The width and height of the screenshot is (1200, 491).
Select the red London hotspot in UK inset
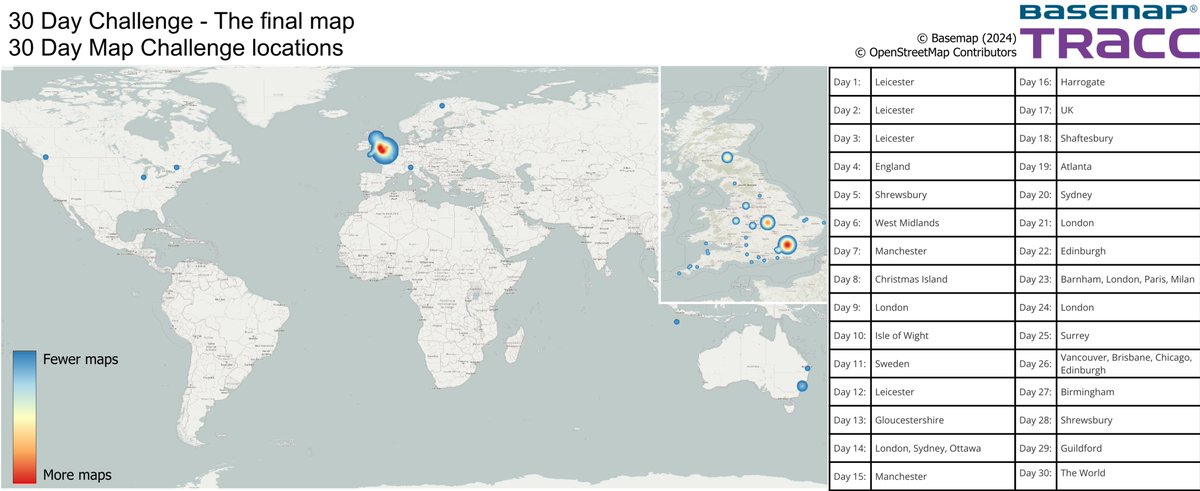click(x=787, y=244)
